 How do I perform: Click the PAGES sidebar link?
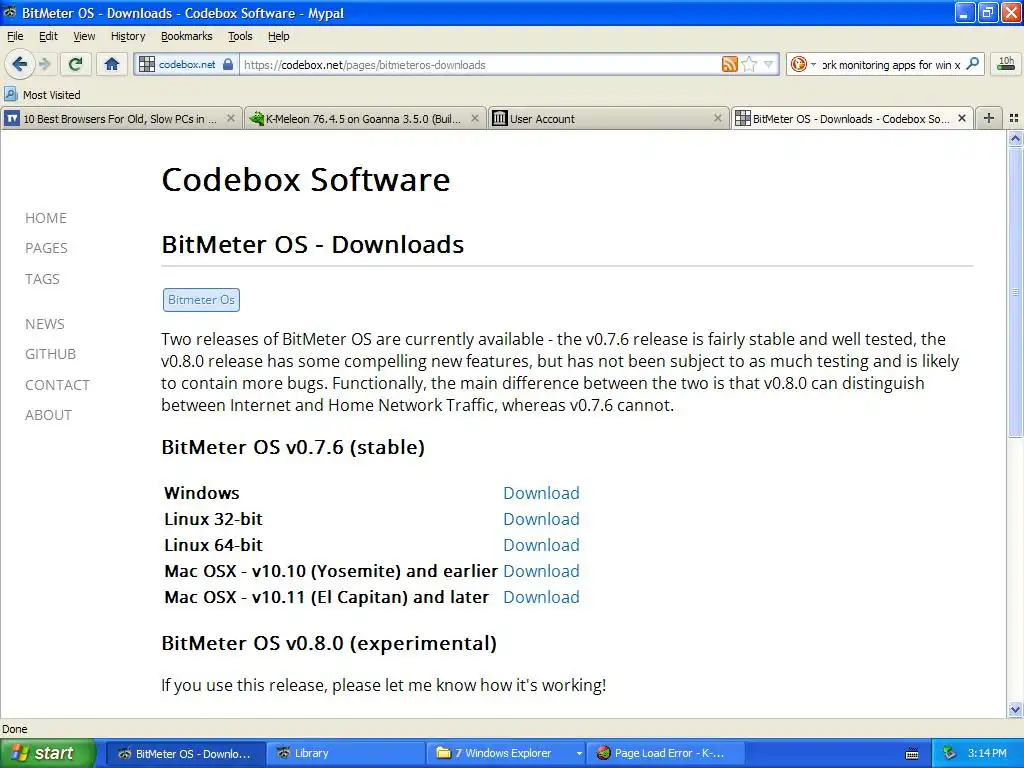pos(46,248)
